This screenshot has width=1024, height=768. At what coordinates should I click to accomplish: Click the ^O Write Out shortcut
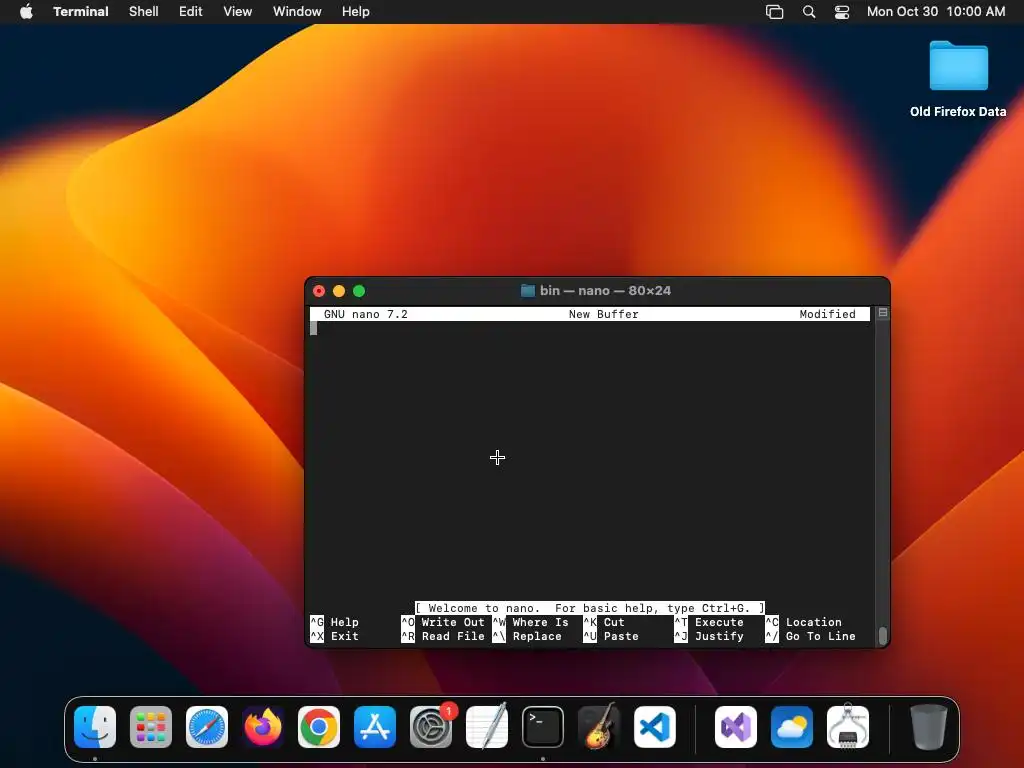click(443, 622)
